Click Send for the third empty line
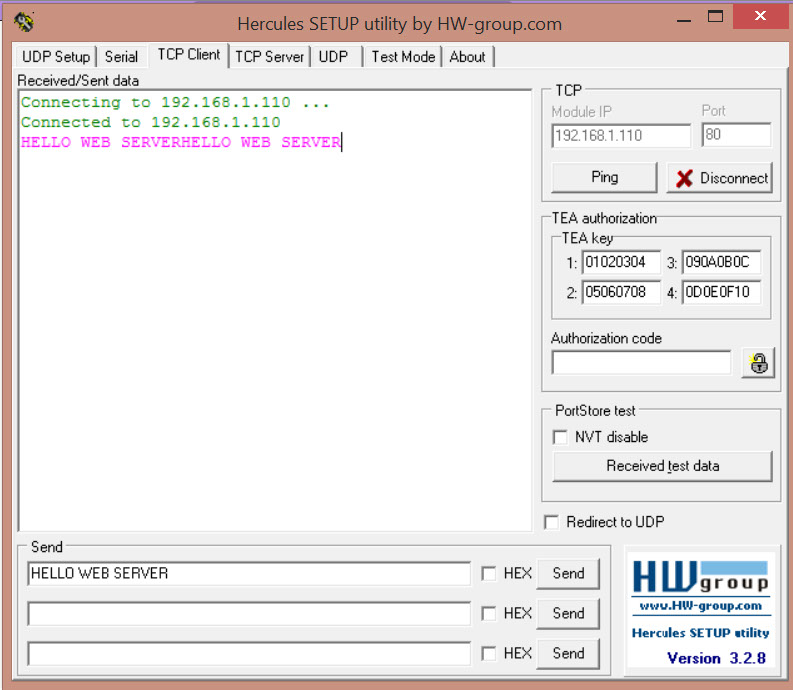 point(568,653)
